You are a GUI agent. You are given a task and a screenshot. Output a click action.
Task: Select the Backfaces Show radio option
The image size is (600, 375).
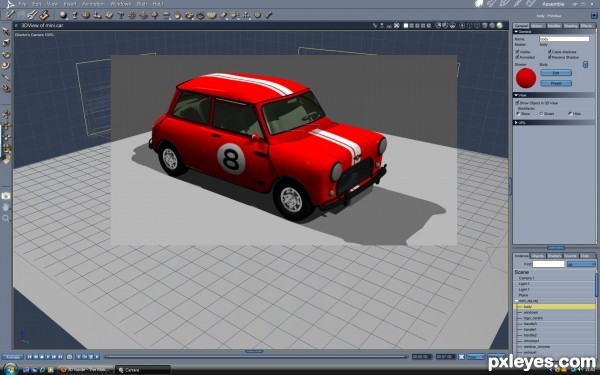(x=518, y=114)
